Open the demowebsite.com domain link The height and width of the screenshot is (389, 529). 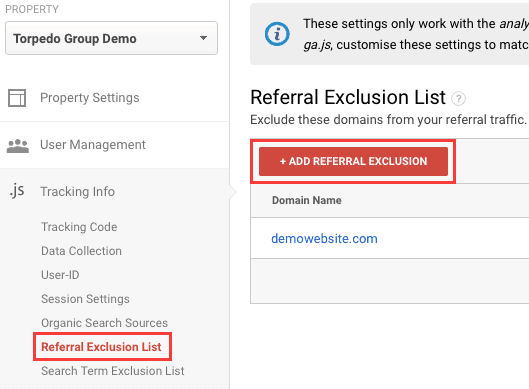(324, 239)
